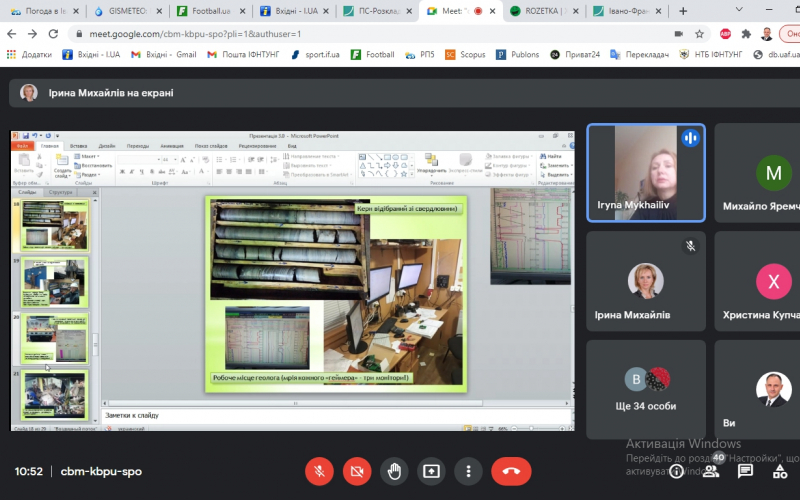Click shared PowerPoint Файл tab

point(22,146)
